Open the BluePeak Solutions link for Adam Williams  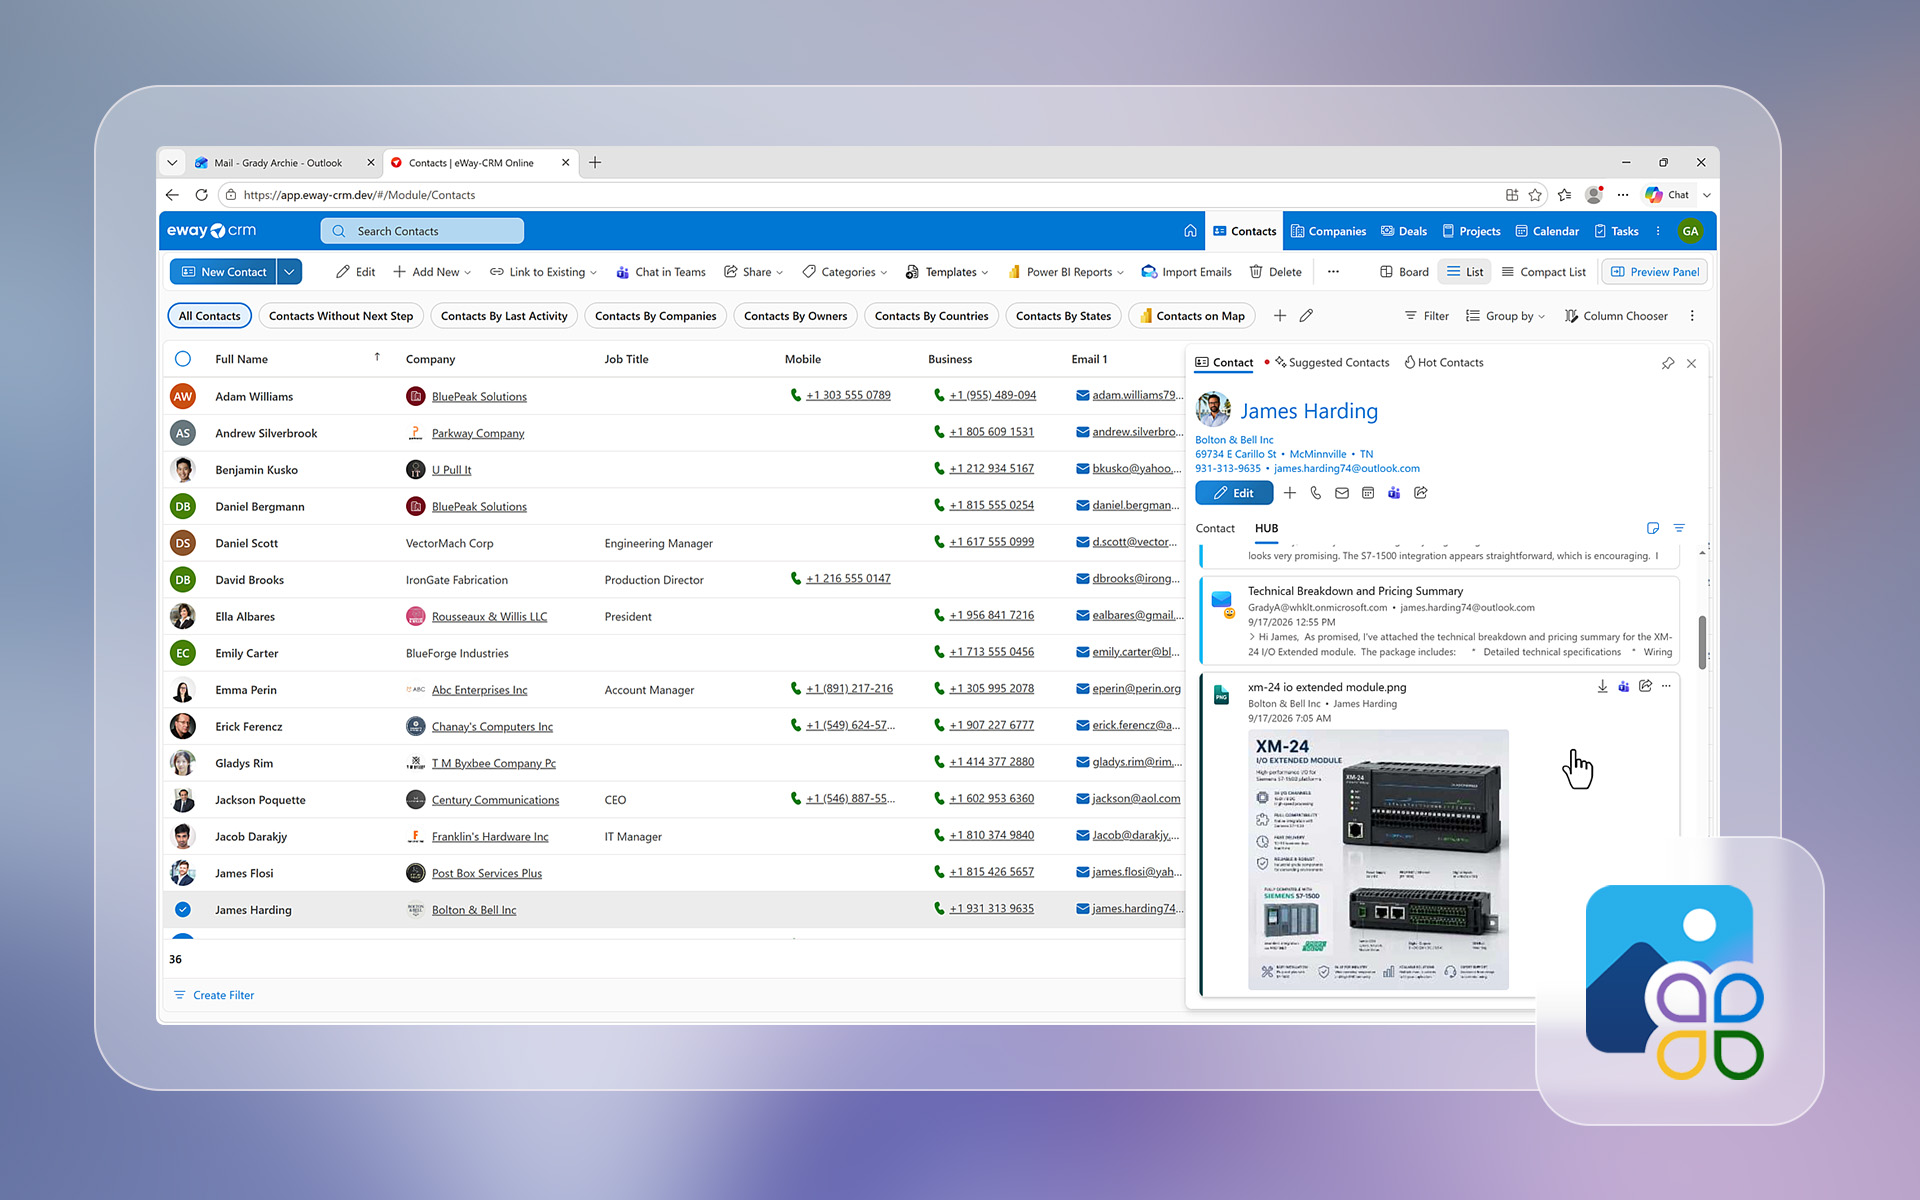point(479,397)
